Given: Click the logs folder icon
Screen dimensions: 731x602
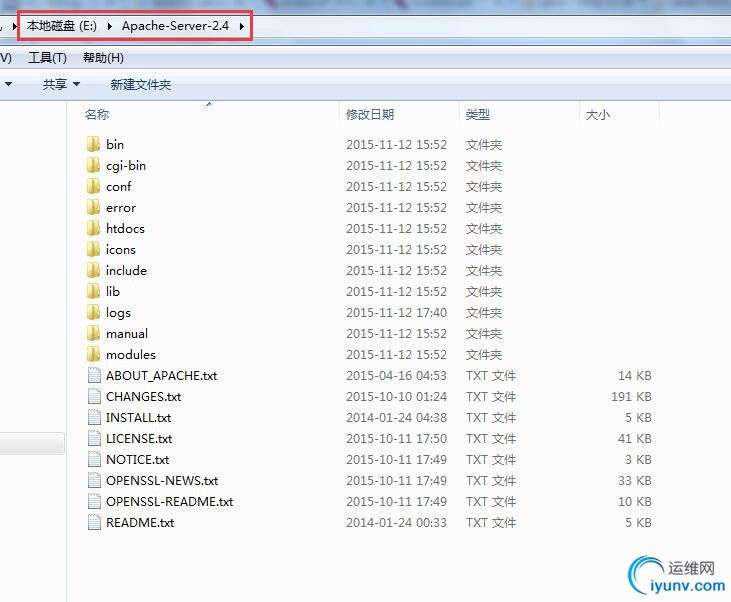Looking at the screenshot, I should 93,312.
